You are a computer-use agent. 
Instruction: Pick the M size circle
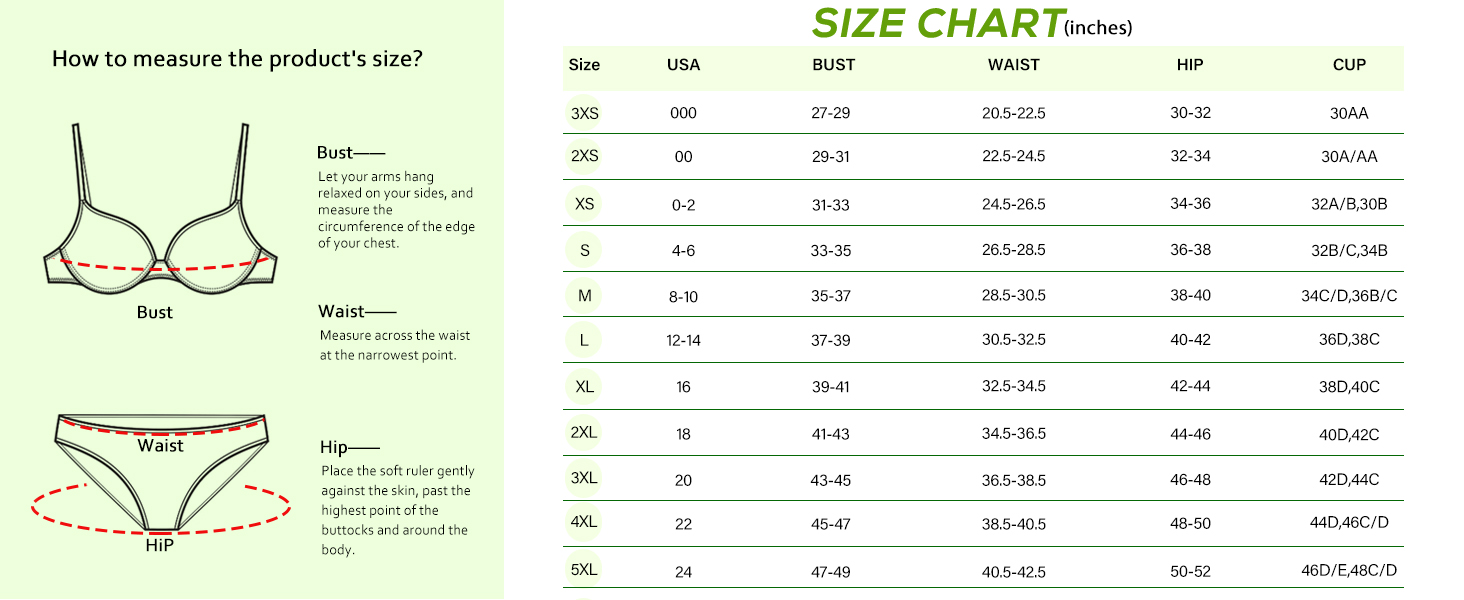coord(585,295)
